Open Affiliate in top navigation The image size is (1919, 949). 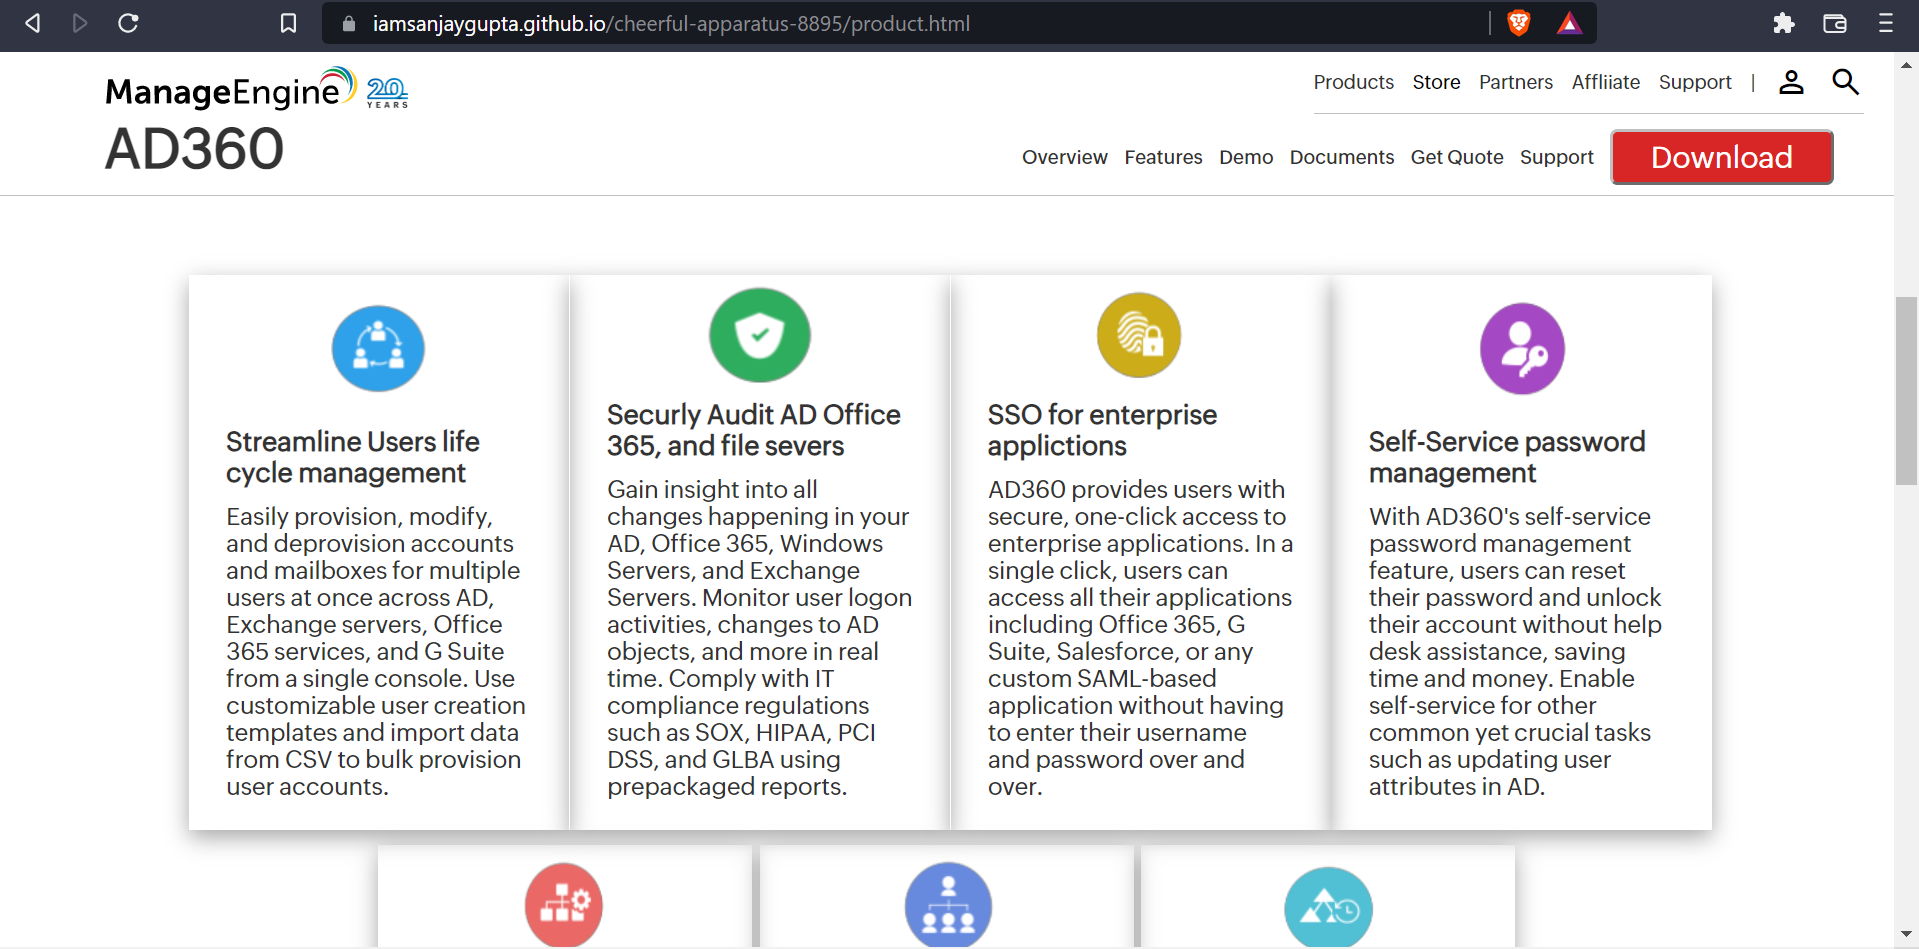pyautogui.click(x=1605, y=82)
